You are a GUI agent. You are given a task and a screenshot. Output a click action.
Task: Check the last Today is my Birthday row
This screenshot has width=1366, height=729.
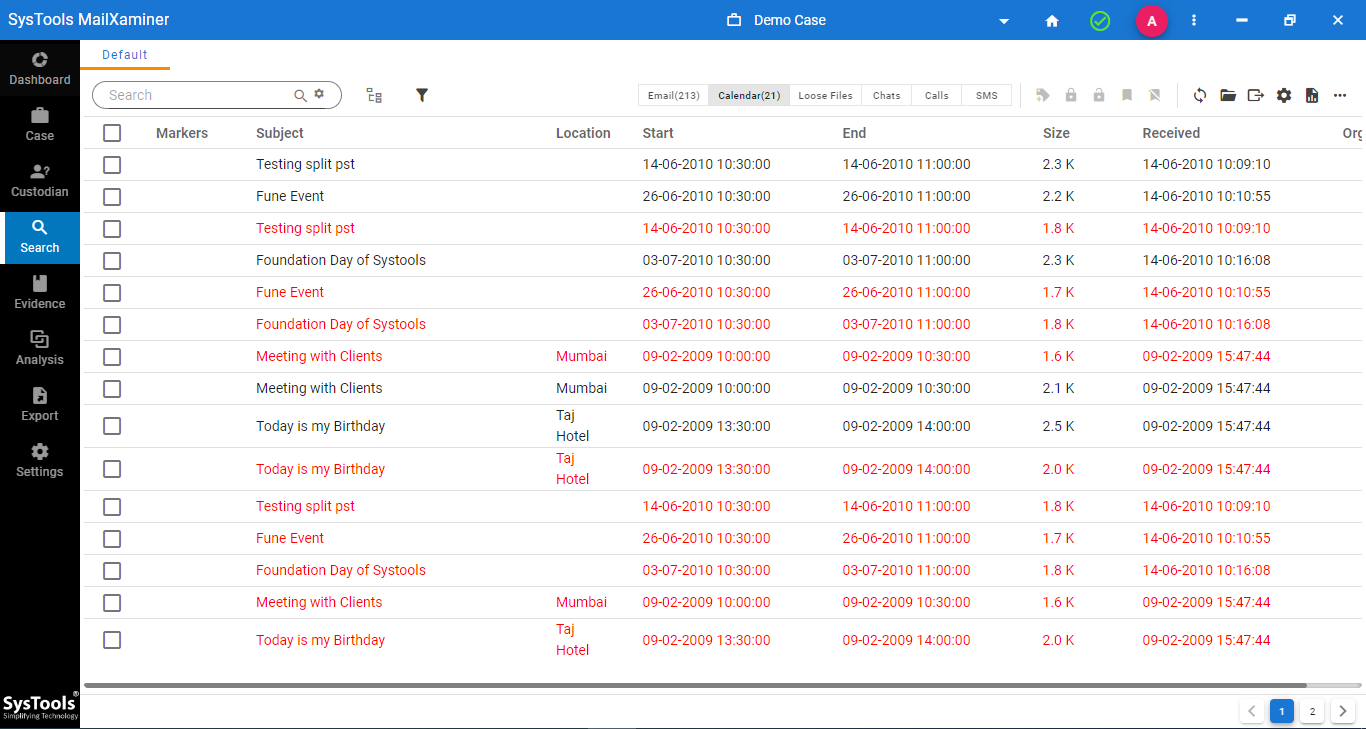(x=112, y=640)
